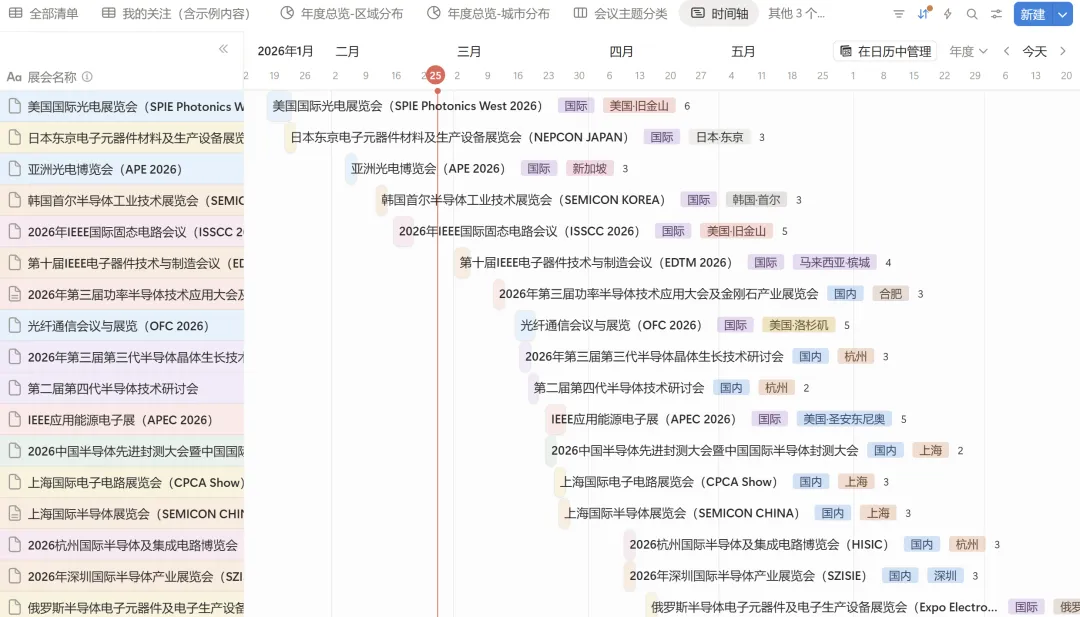Click 美国·洛杉矶 tag
This screenshot has height=617, width=1080.
[798, 325]
